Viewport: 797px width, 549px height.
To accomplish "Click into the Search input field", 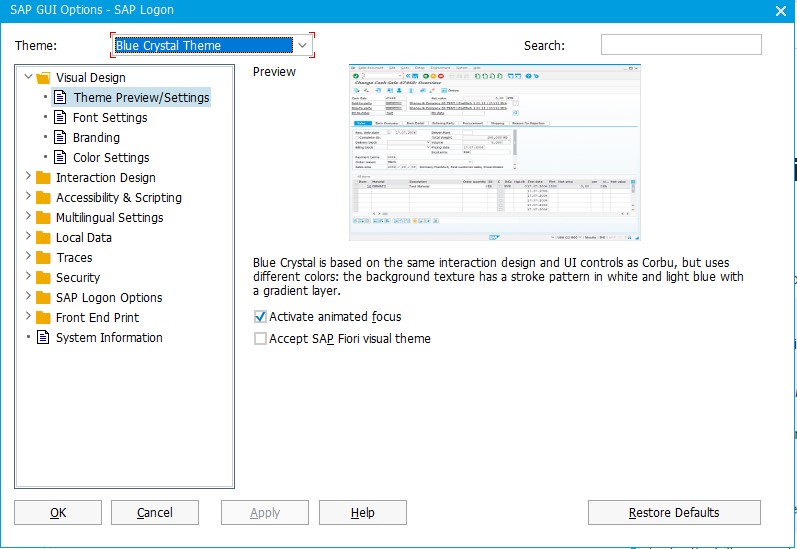I will coord(681,45).
